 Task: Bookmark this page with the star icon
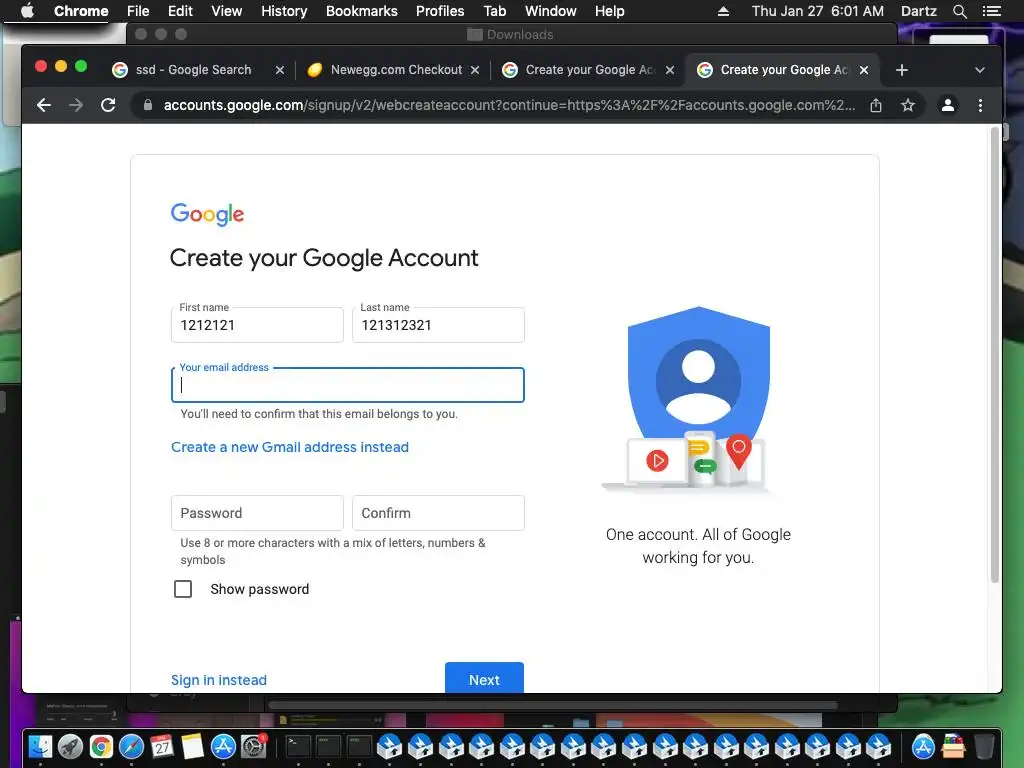point(908,105)
